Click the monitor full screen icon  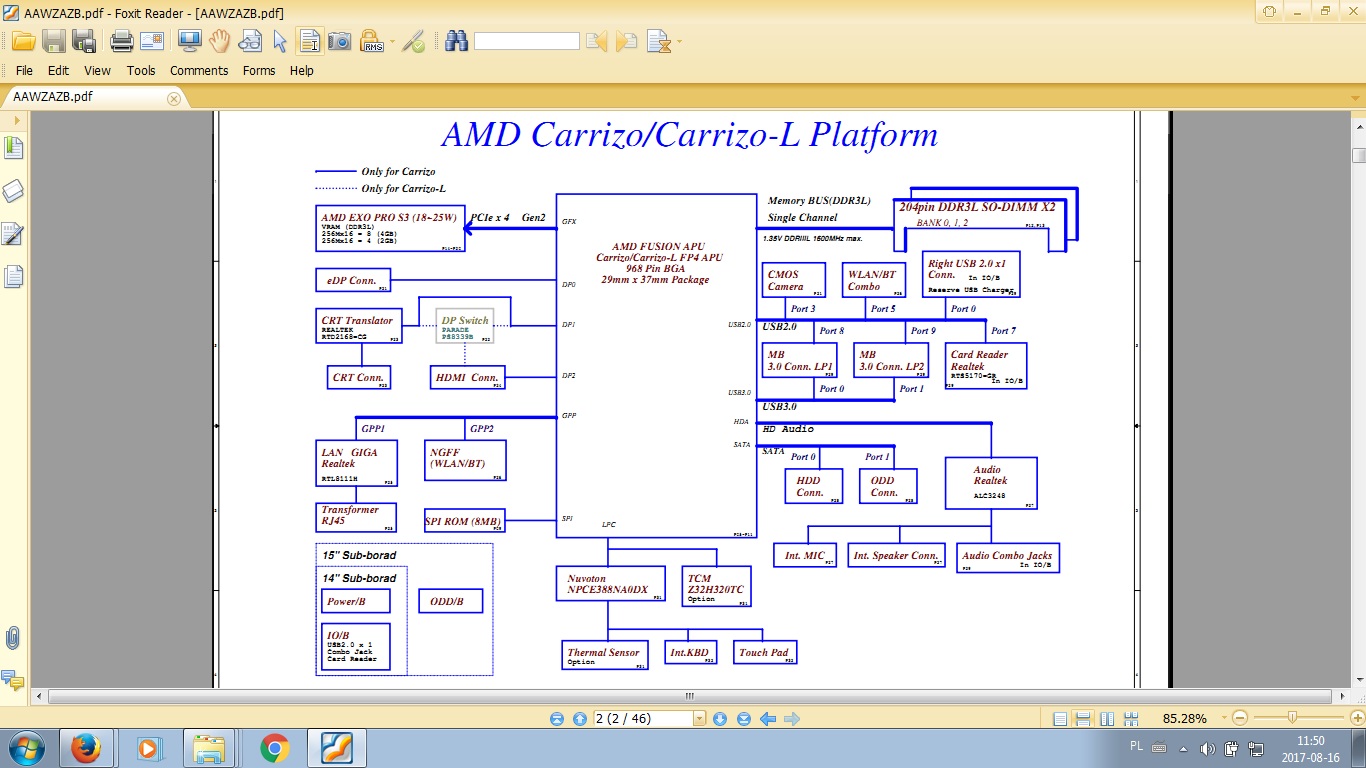tap(189, 41)
